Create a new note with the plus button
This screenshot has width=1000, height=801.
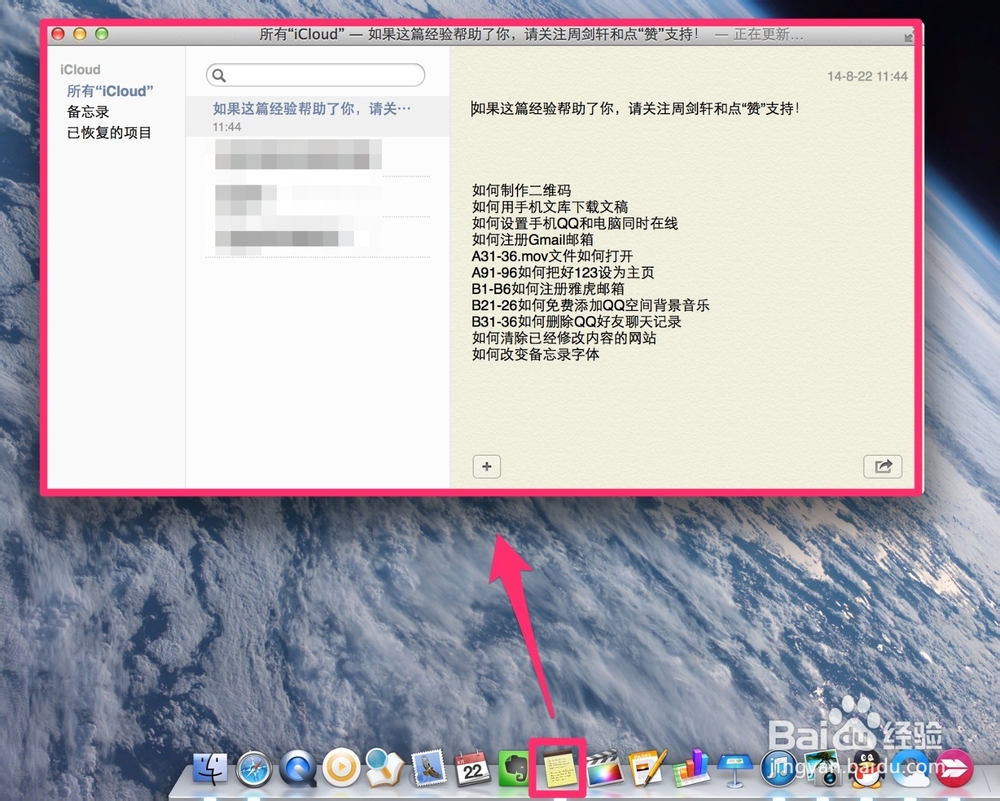click(486, 466)
